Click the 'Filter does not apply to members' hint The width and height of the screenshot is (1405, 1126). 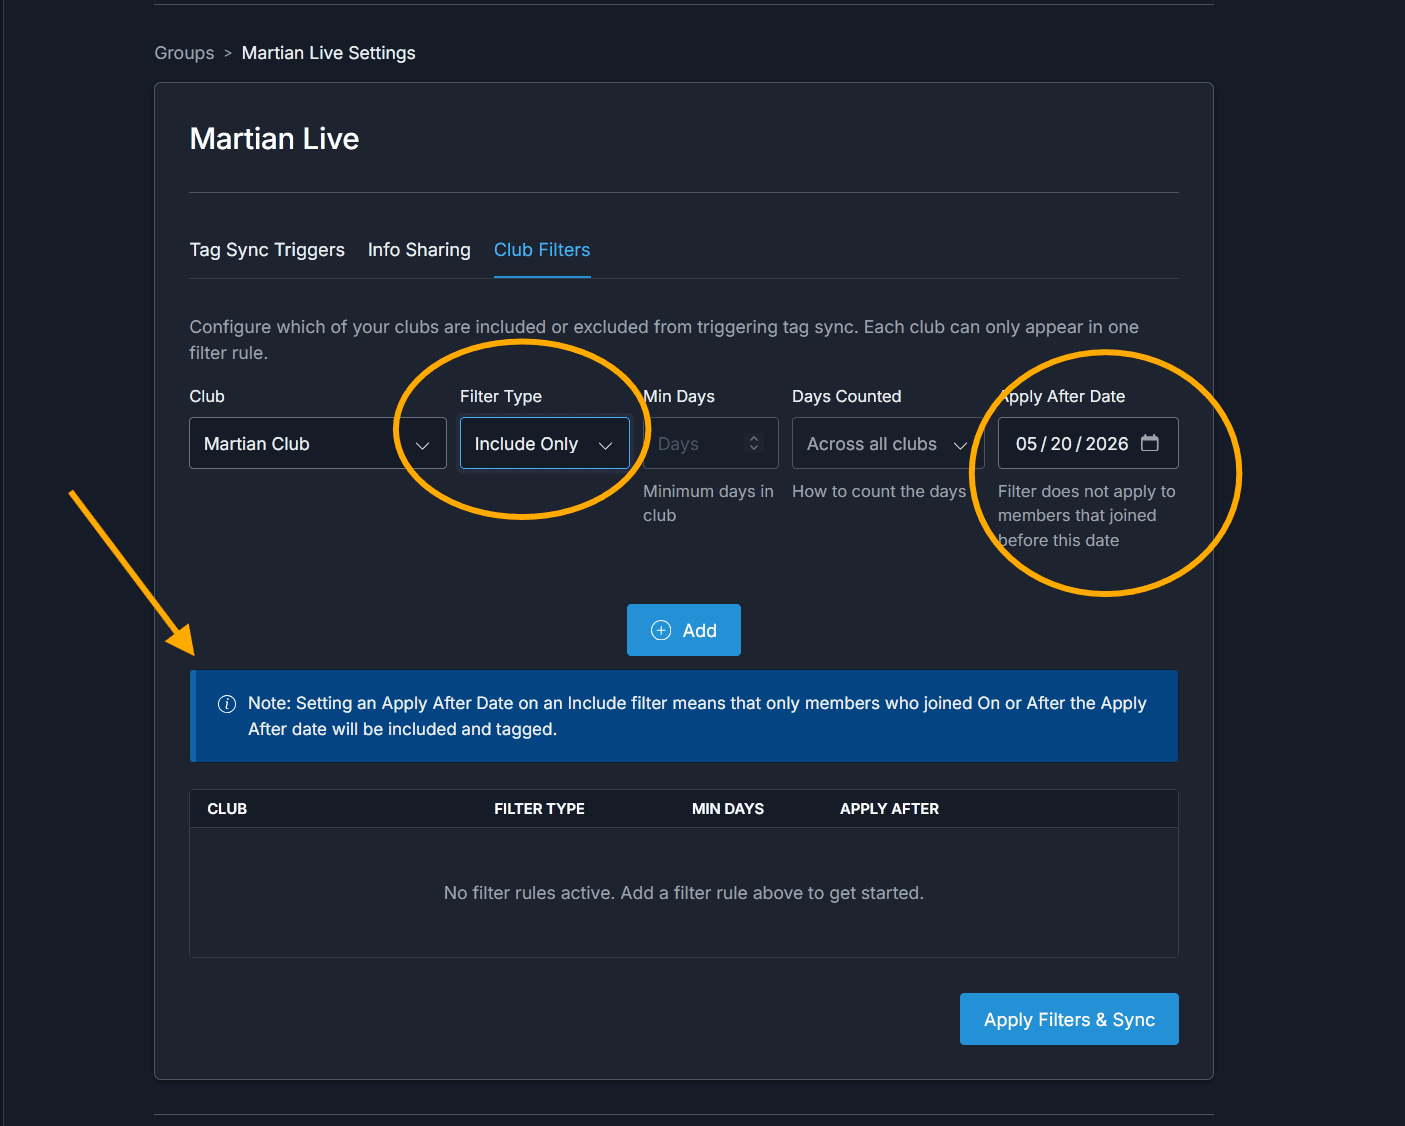coord(1087,516)
